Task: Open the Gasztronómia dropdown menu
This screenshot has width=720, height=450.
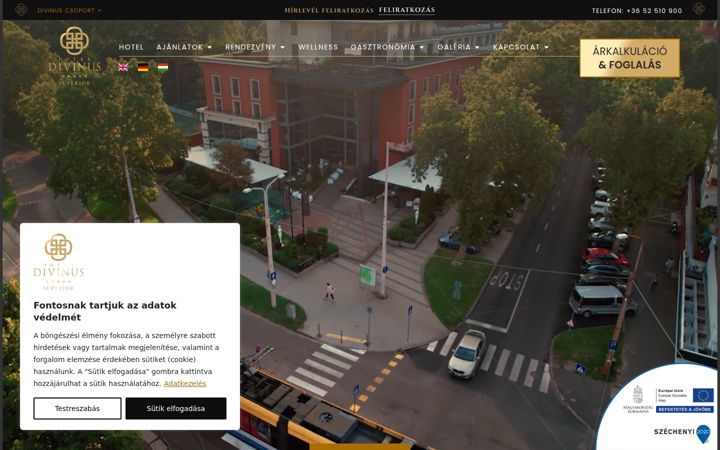Action: (x=387, y=47)
